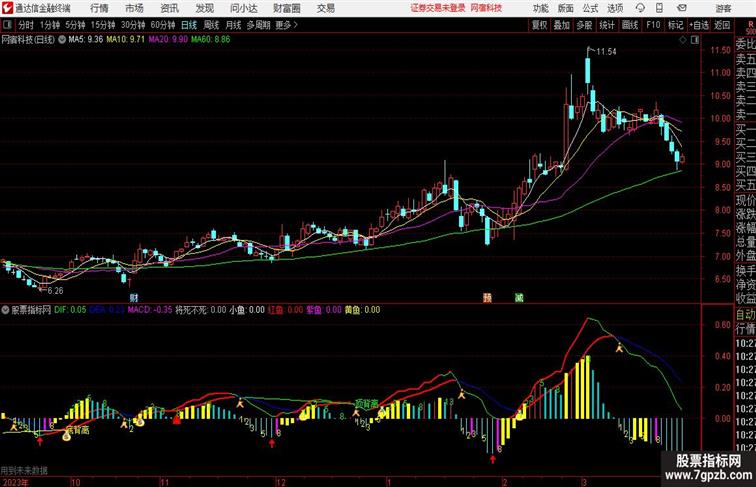
Task: Click the MA20: 9.90 indicator value
Action: [x=168, y=40]
